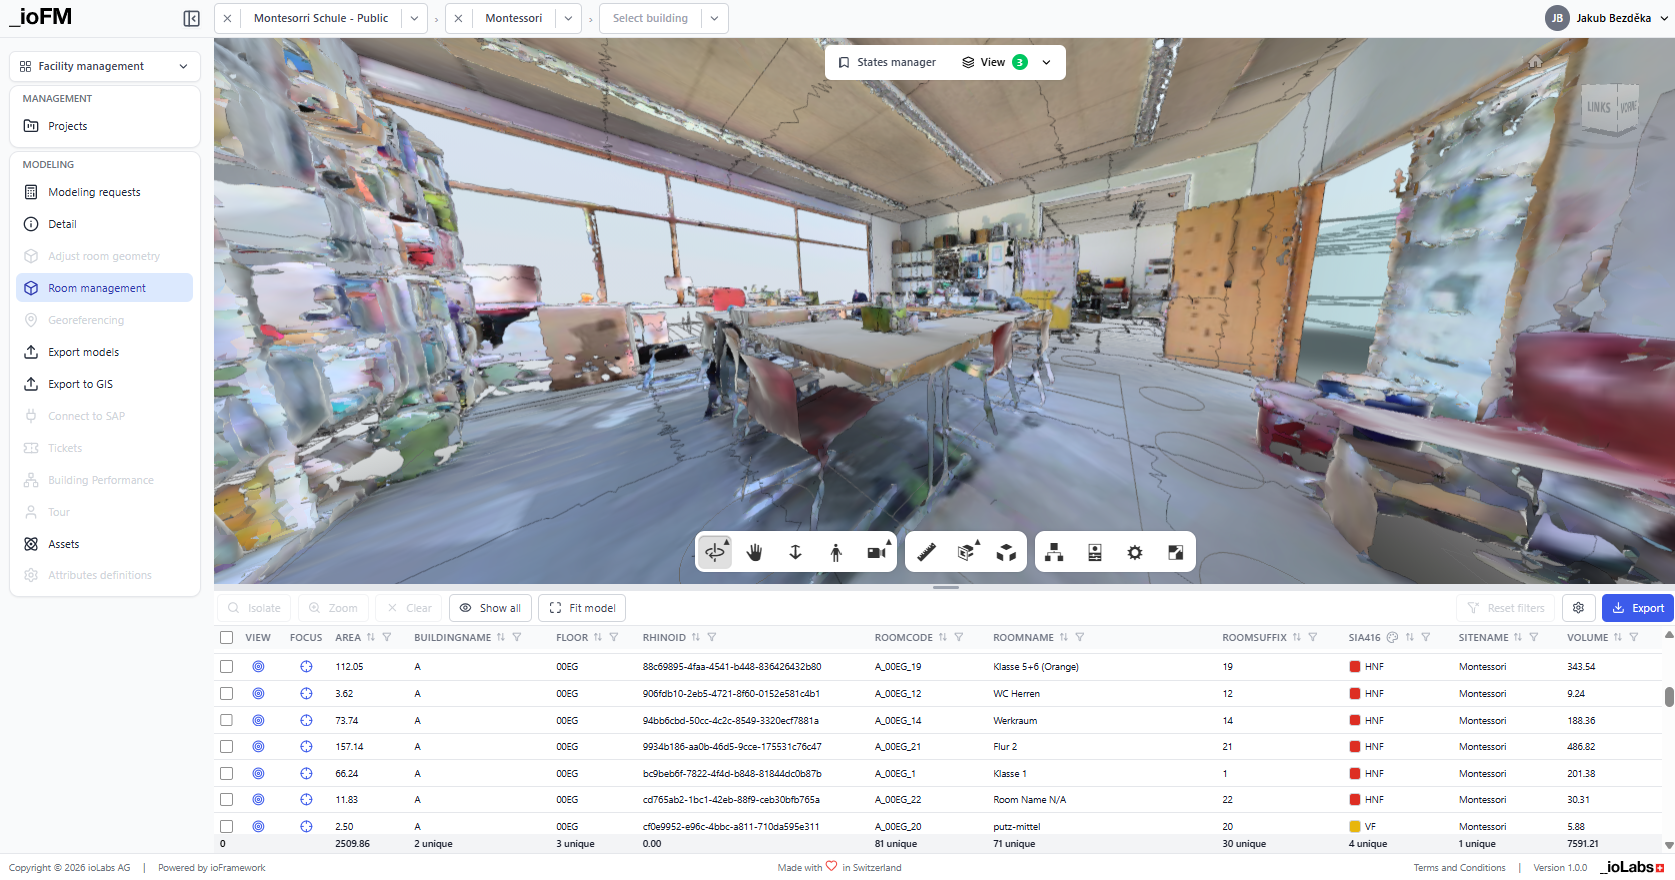Image resolution: width=1675 pixels, height=880 pixels.
Task: Click the explode model cube icon
Action: 1007,552
